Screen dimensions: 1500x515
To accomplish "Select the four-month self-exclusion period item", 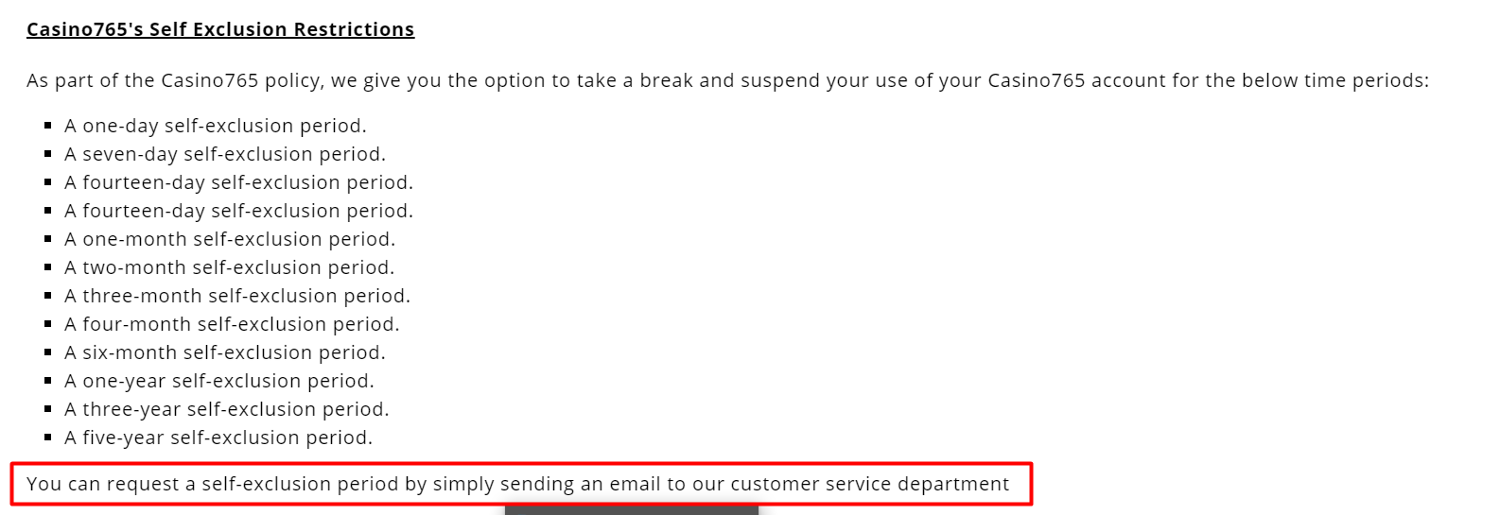I will click(x=232, y=324).
